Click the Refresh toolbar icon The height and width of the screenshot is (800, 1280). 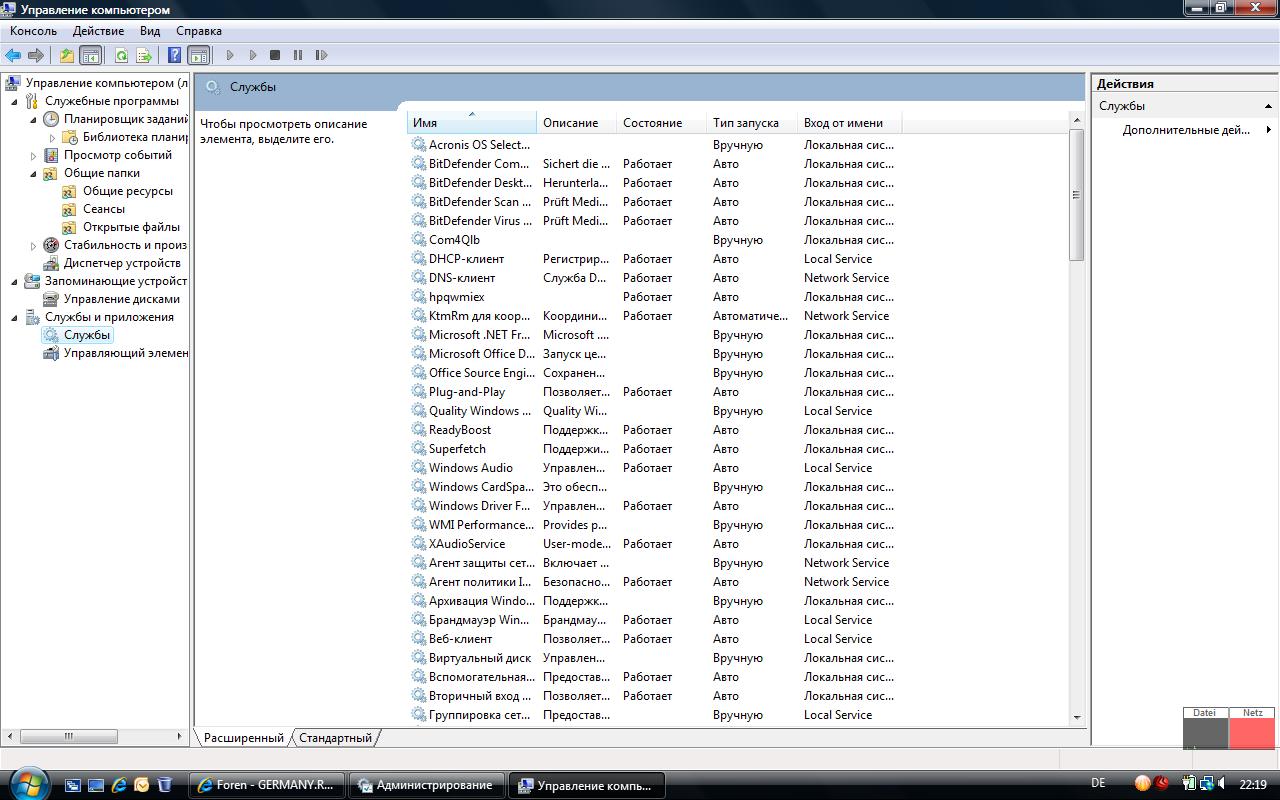[121, 55]
